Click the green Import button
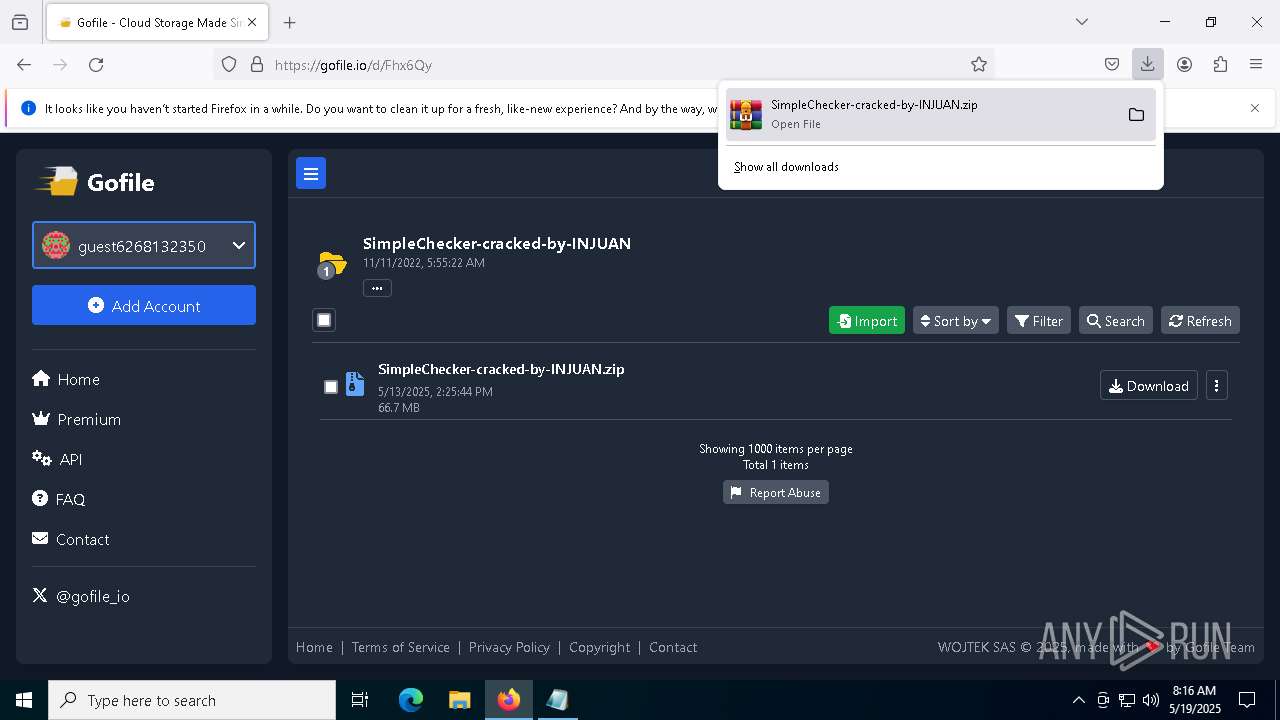The height and width of the screenshot is (720, 1280). [x=867, y=320]
